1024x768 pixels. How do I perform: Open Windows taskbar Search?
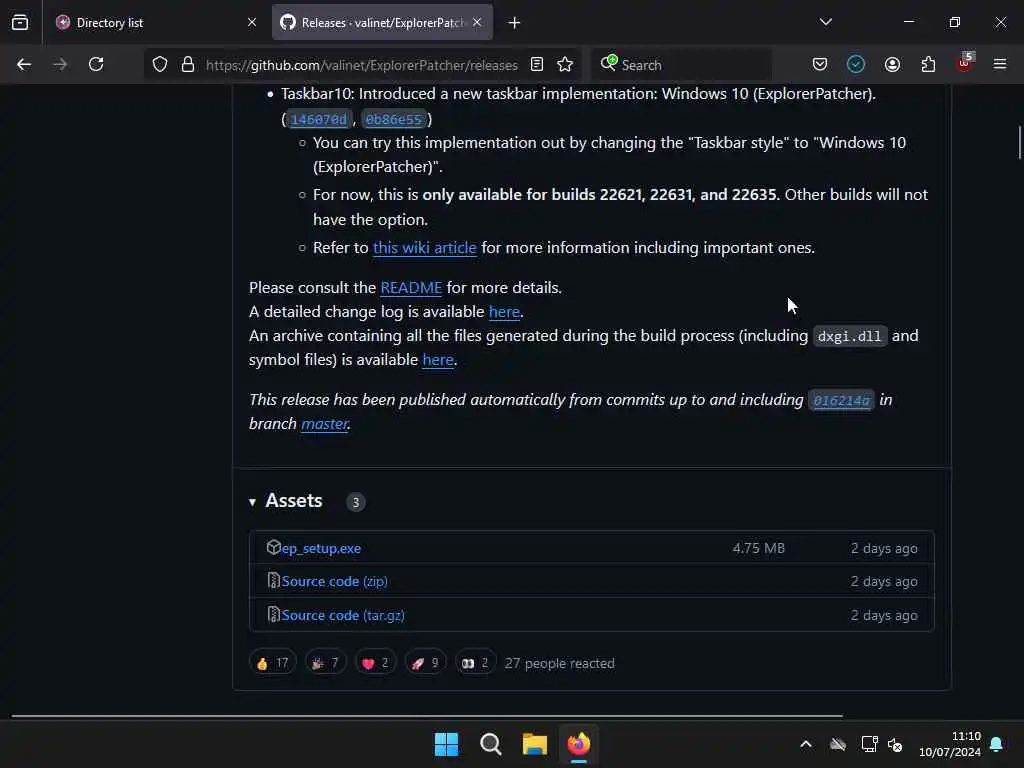click(x=490, y=744)
